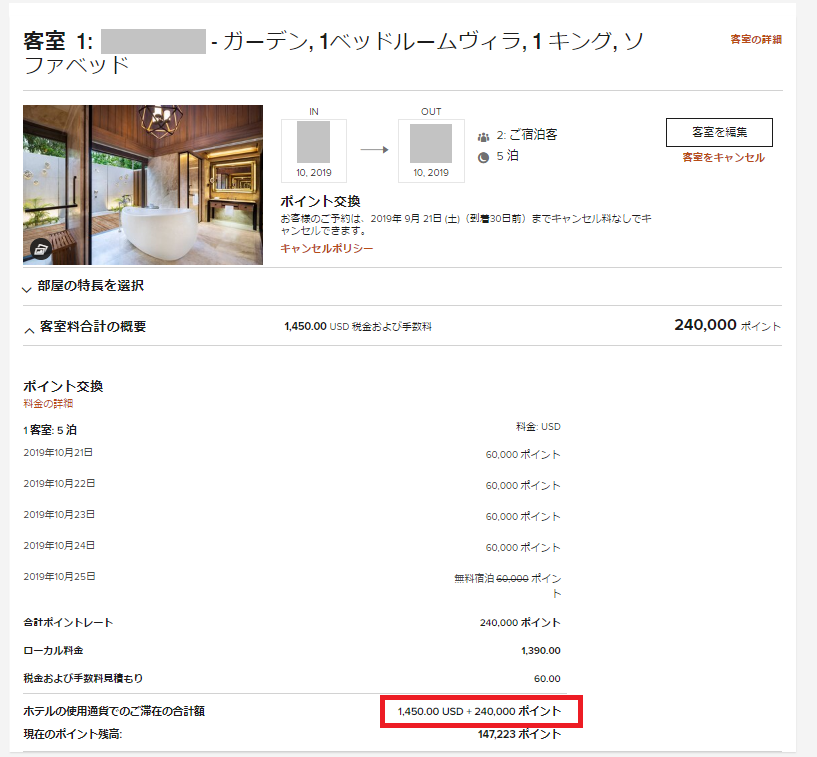Screen dimensions: 817x757
Task: Click the 60,000 ポイント value for 10月22日
Action: point(523,486)
